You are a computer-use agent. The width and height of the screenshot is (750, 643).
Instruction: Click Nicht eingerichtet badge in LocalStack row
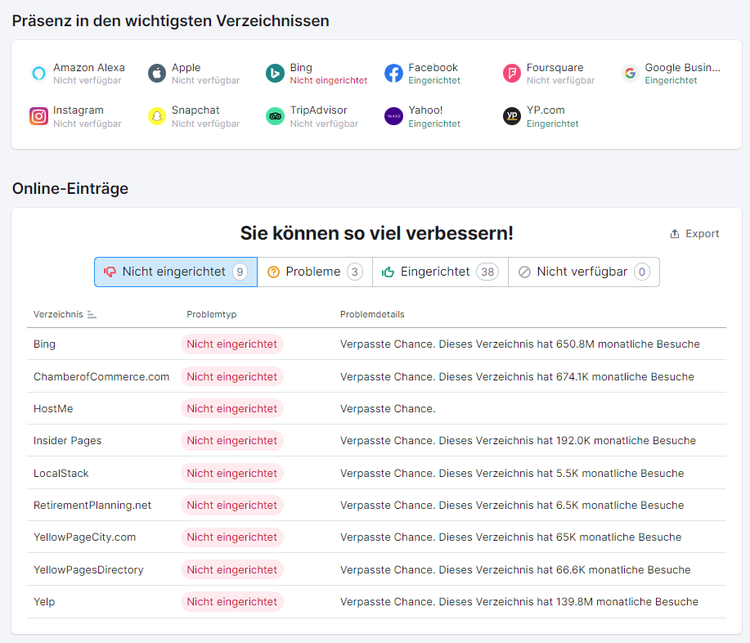(x=232, y=473)
